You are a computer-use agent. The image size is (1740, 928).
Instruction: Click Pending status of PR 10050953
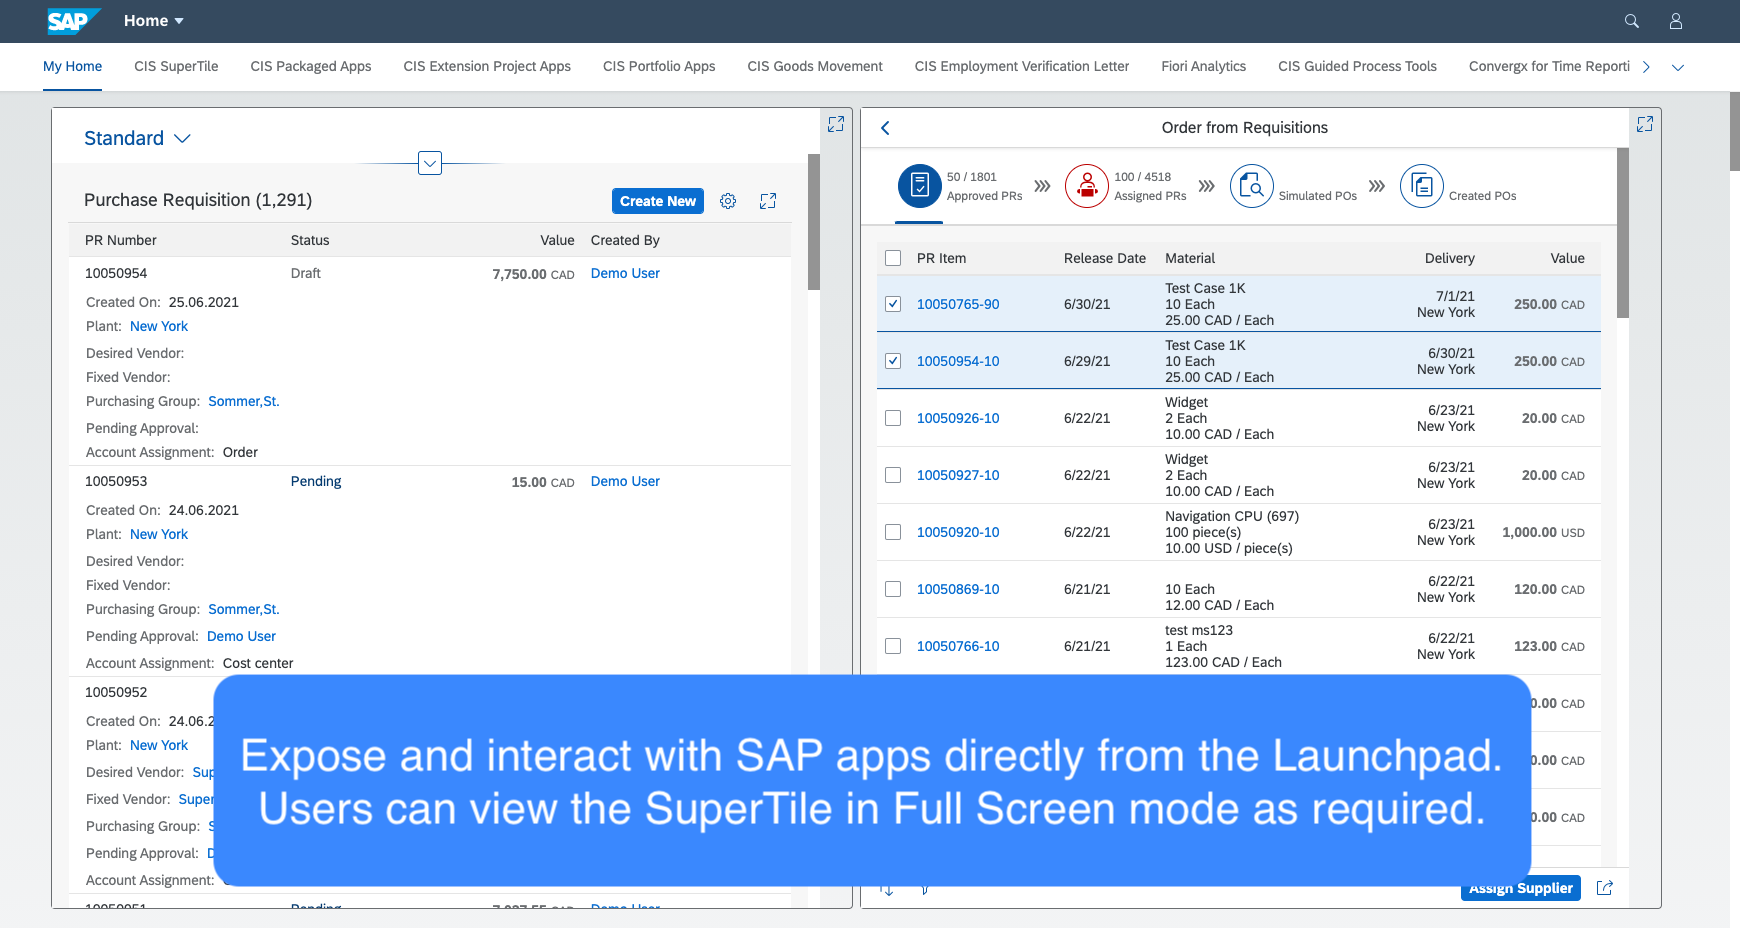(316, 481)
